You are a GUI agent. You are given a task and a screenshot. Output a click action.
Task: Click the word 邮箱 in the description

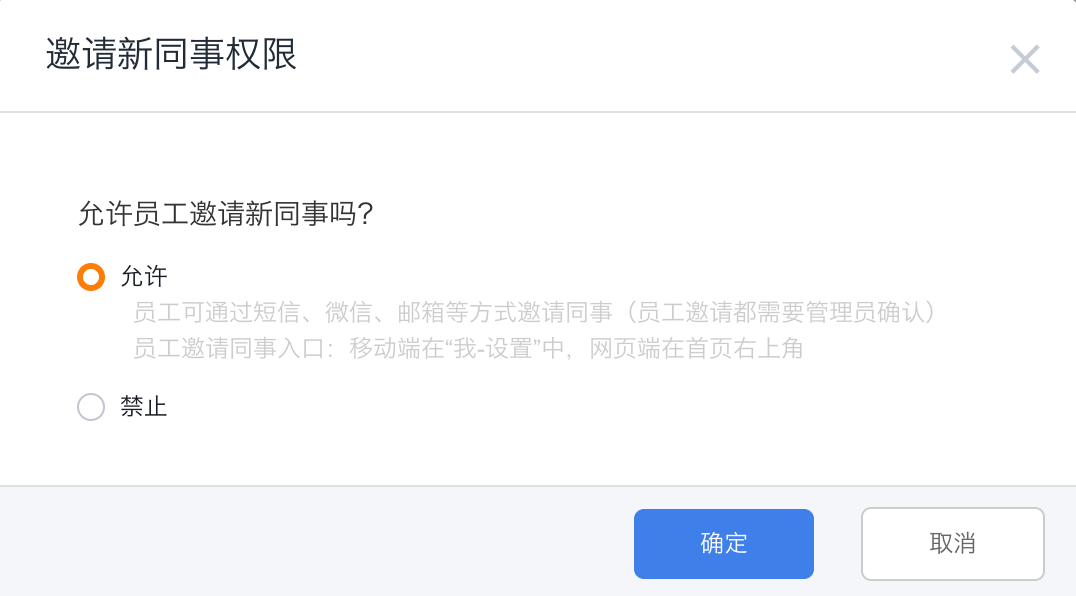tap(421, 313)
